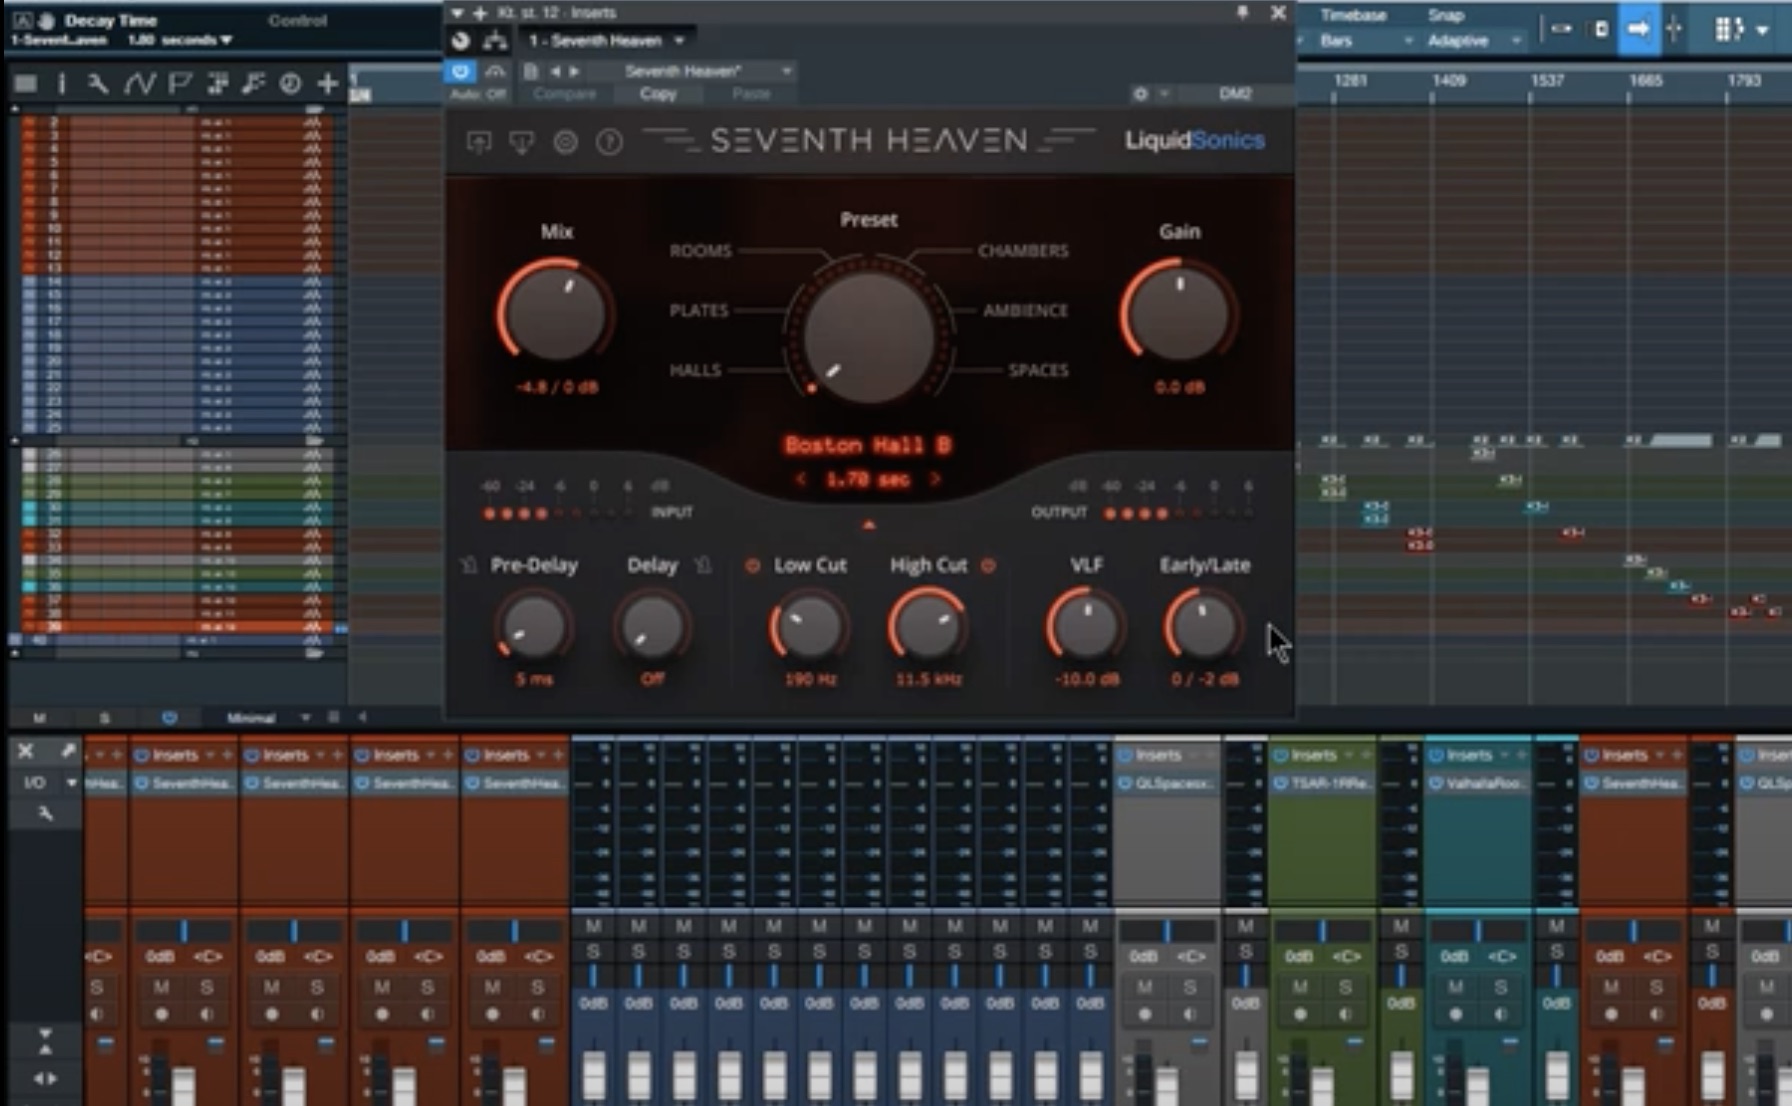Select the PLATES preset category

699,311
